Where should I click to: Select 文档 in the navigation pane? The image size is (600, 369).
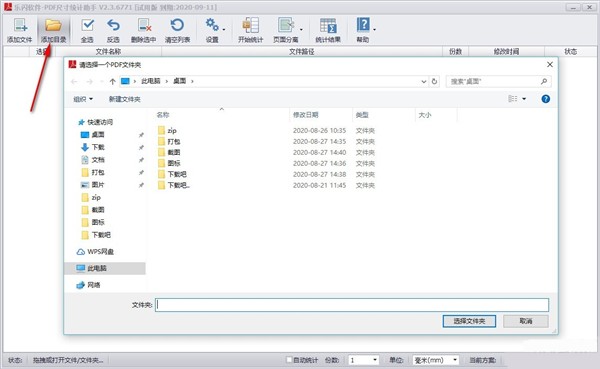click(x=98, y=160)
